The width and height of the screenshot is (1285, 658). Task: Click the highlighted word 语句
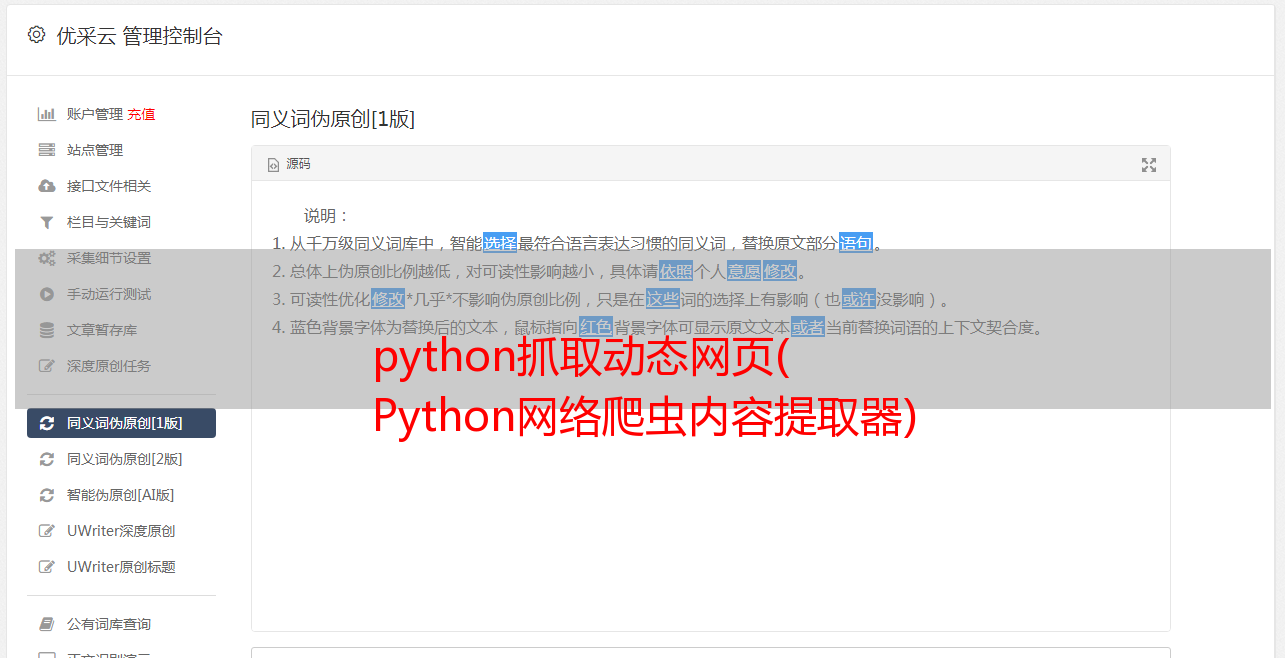[856, 243]
